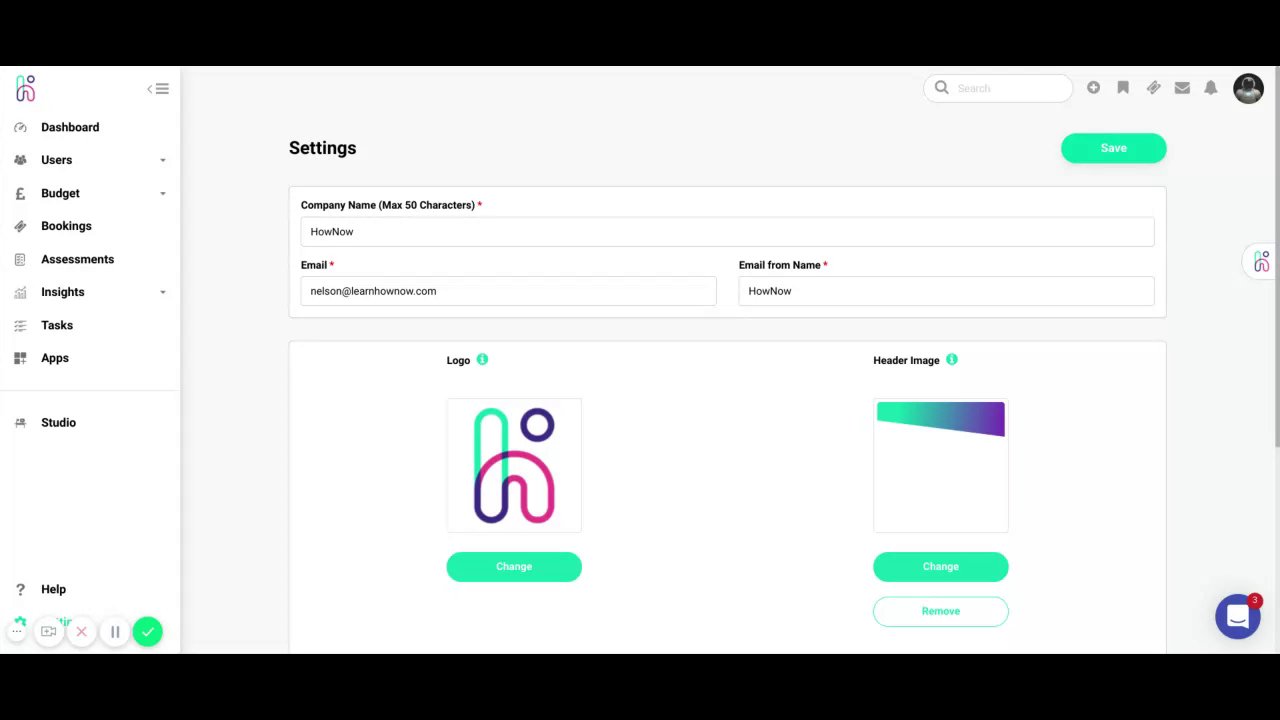1280x720 pixels.
Task: Go to Bookings in the sidebar
Action: [66, 226]
